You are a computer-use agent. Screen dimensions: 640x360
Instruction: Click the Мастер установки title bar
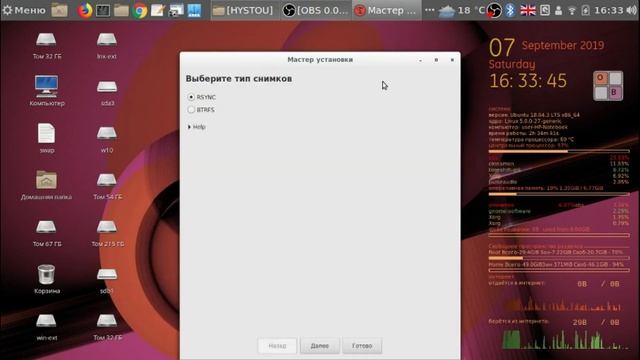point(320,60)
